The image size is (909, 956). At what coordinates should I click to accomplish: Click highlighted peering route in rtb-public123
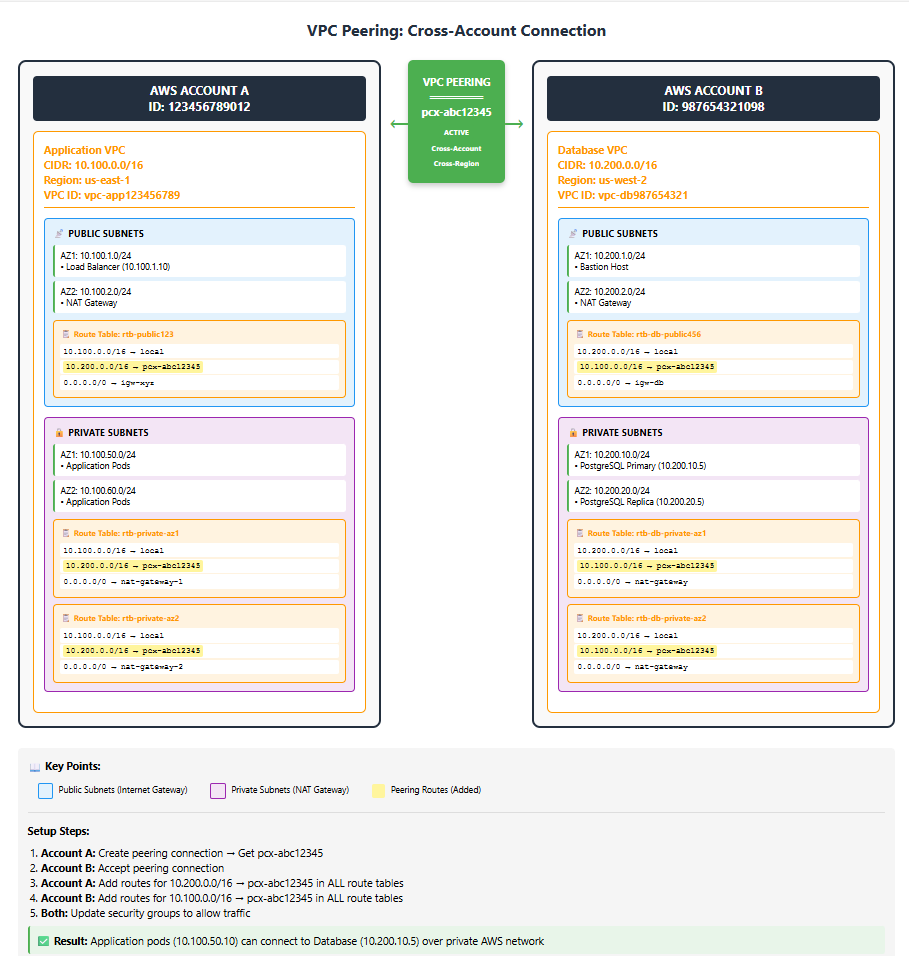133,366
